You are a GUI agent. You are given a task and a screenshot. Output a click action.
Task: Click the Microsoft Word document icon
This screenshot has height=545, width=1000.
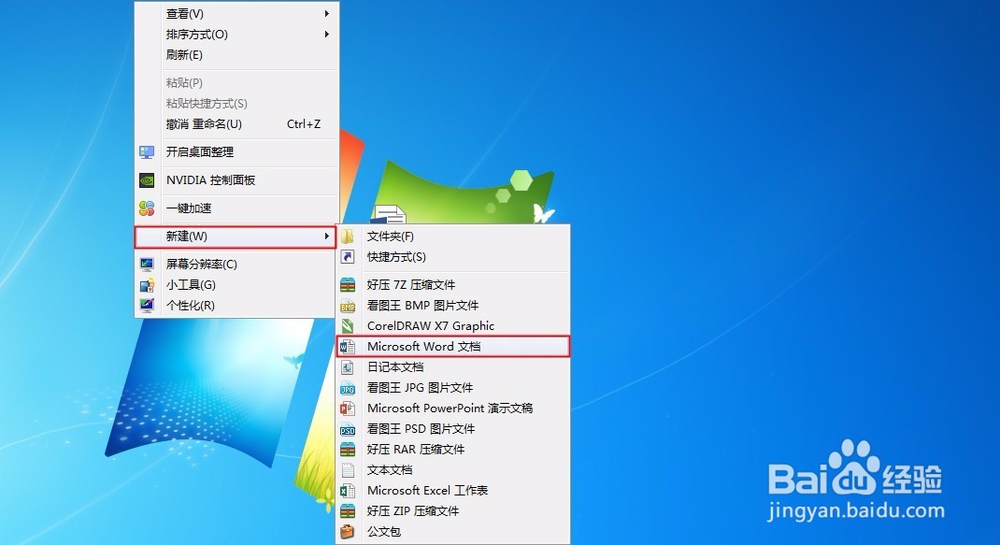(347, 347)
